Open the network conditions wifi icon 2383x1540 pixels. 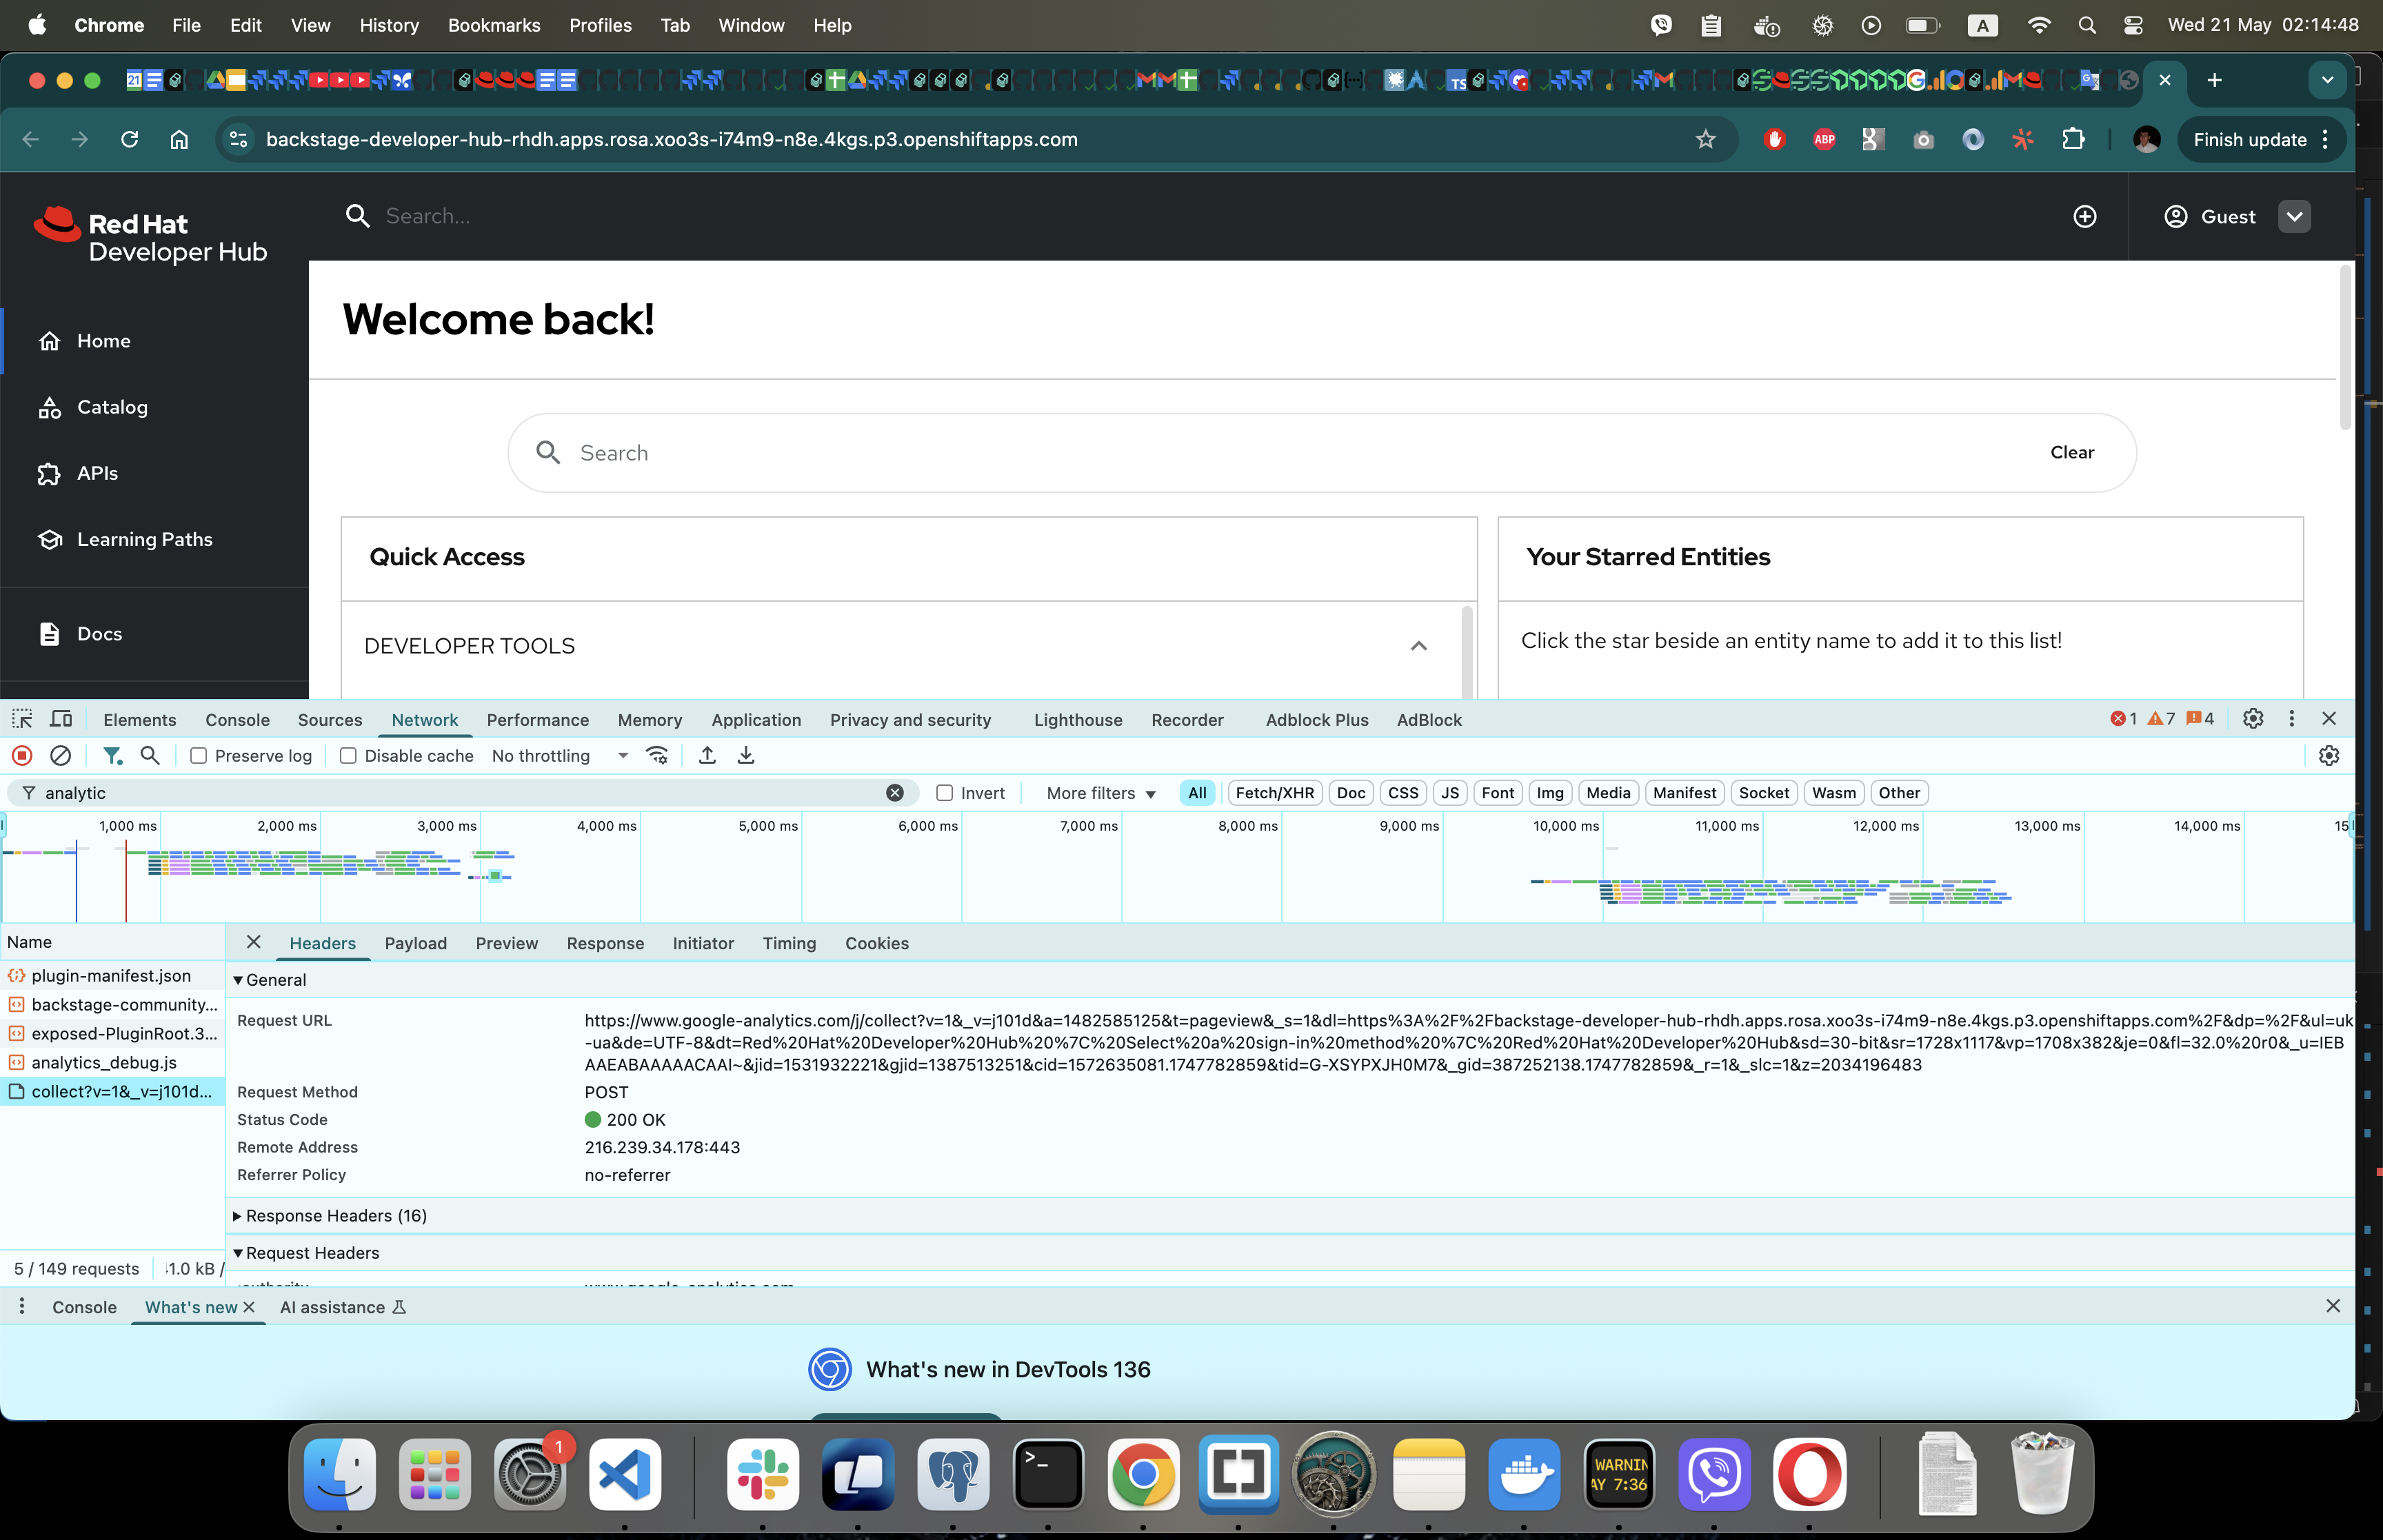tap(657, 756)
